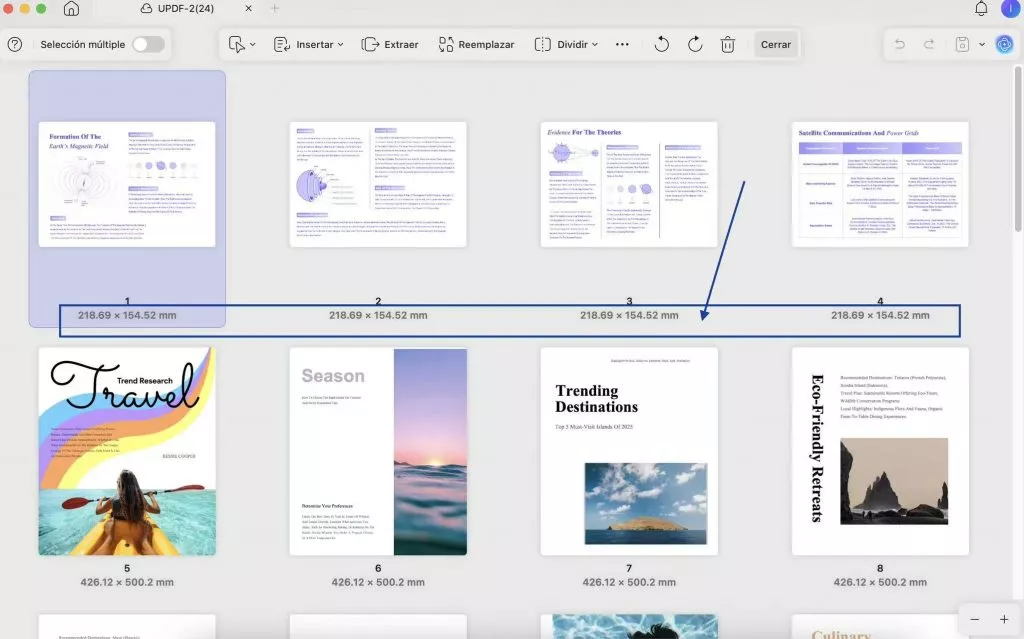
Task: Click the Extraer pages button
Action: point(390,44)
